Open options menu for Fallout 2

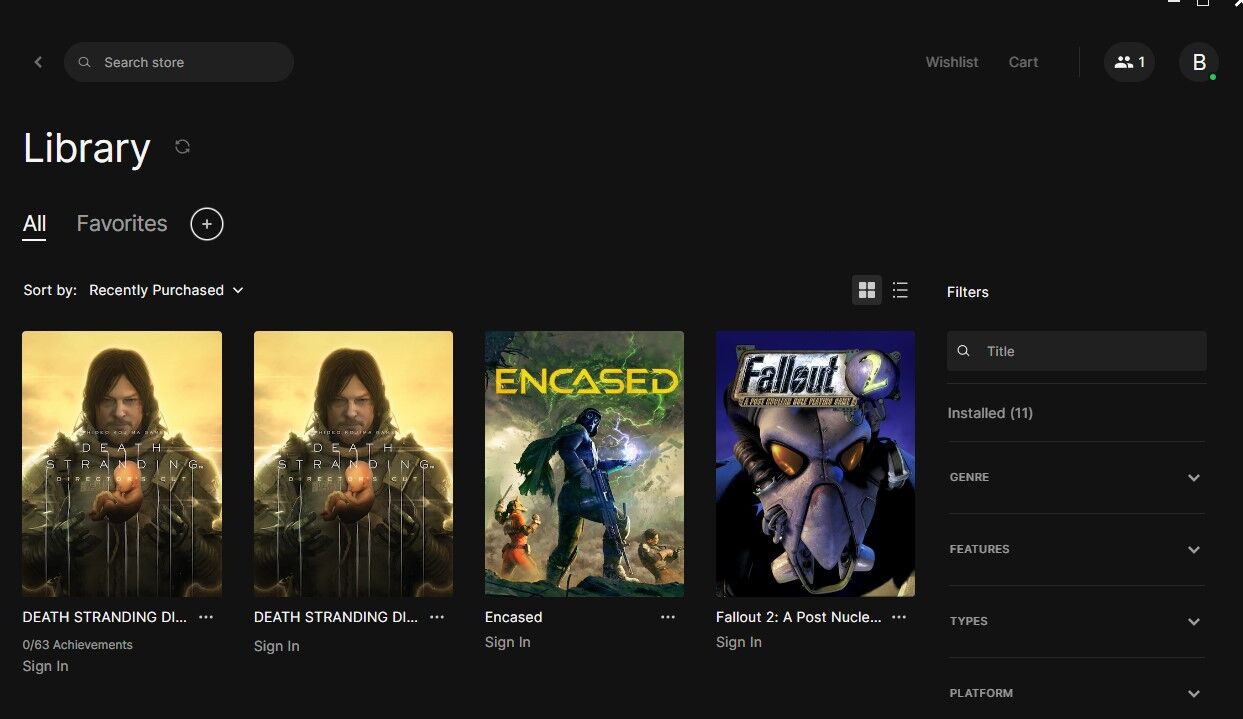point(899,617)
